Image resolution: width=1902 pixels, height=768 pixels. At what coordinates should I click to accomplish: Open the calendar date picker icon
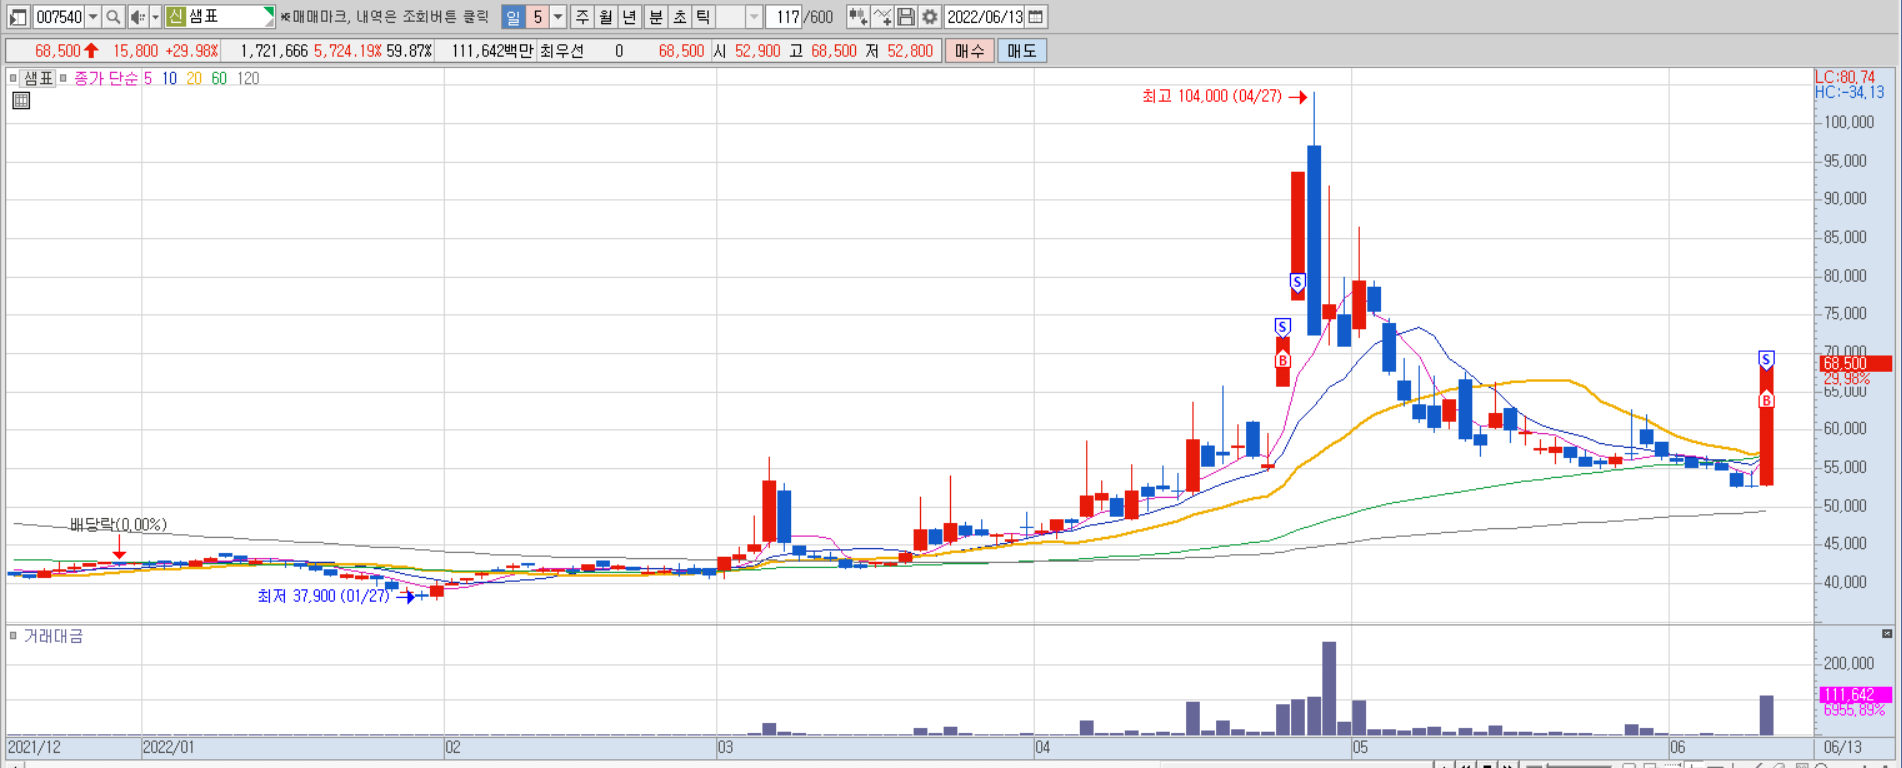point(1036,17)
